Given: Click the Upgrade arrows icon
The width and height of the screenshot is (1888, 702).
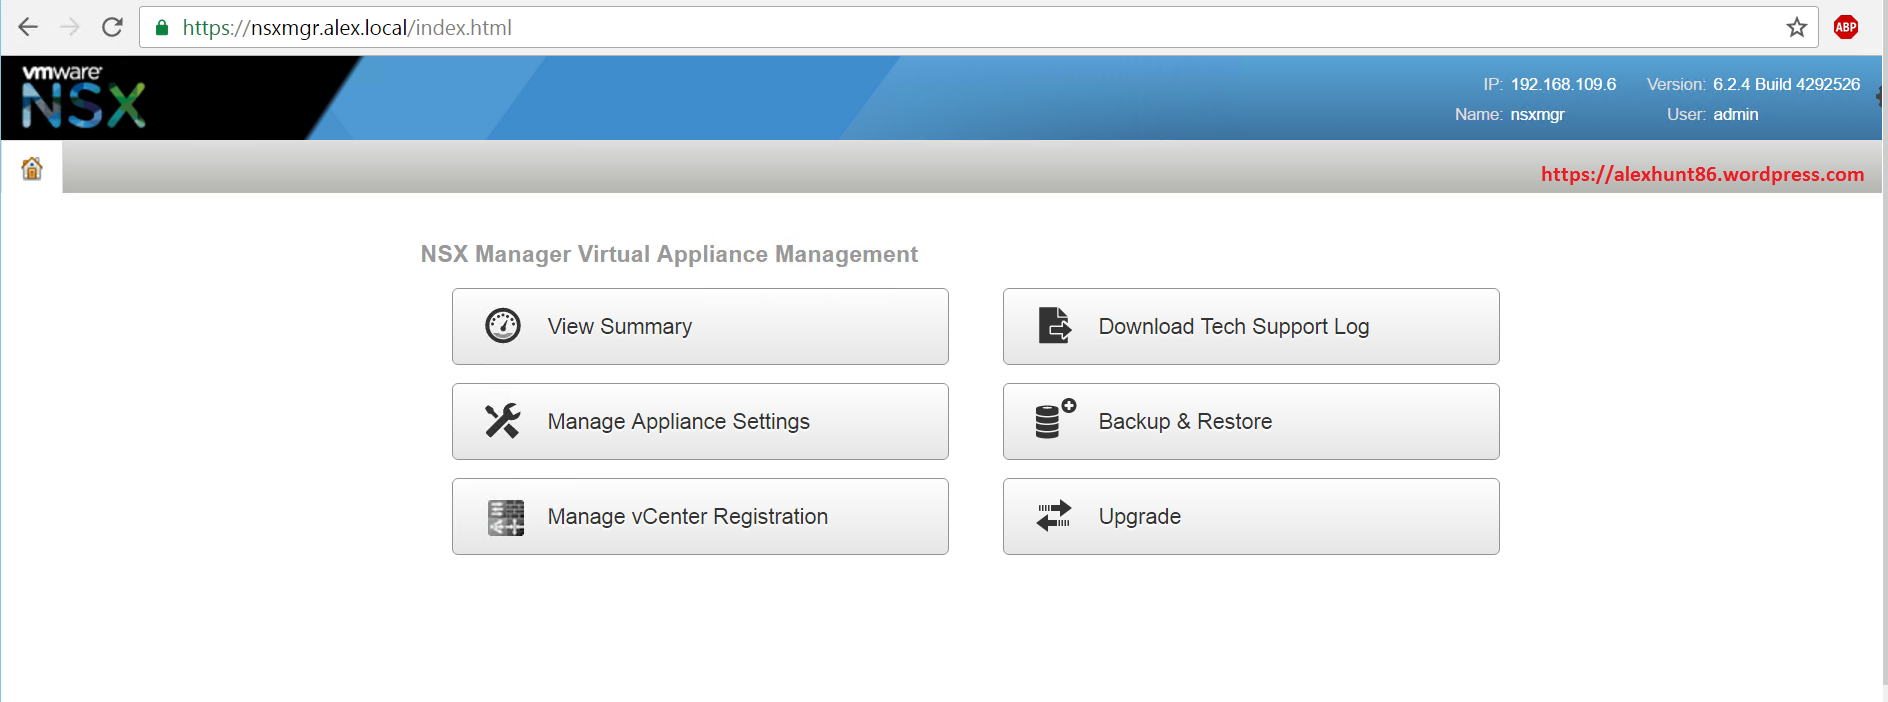Looking at the screenshot, I should click(x=1054, y=516).
